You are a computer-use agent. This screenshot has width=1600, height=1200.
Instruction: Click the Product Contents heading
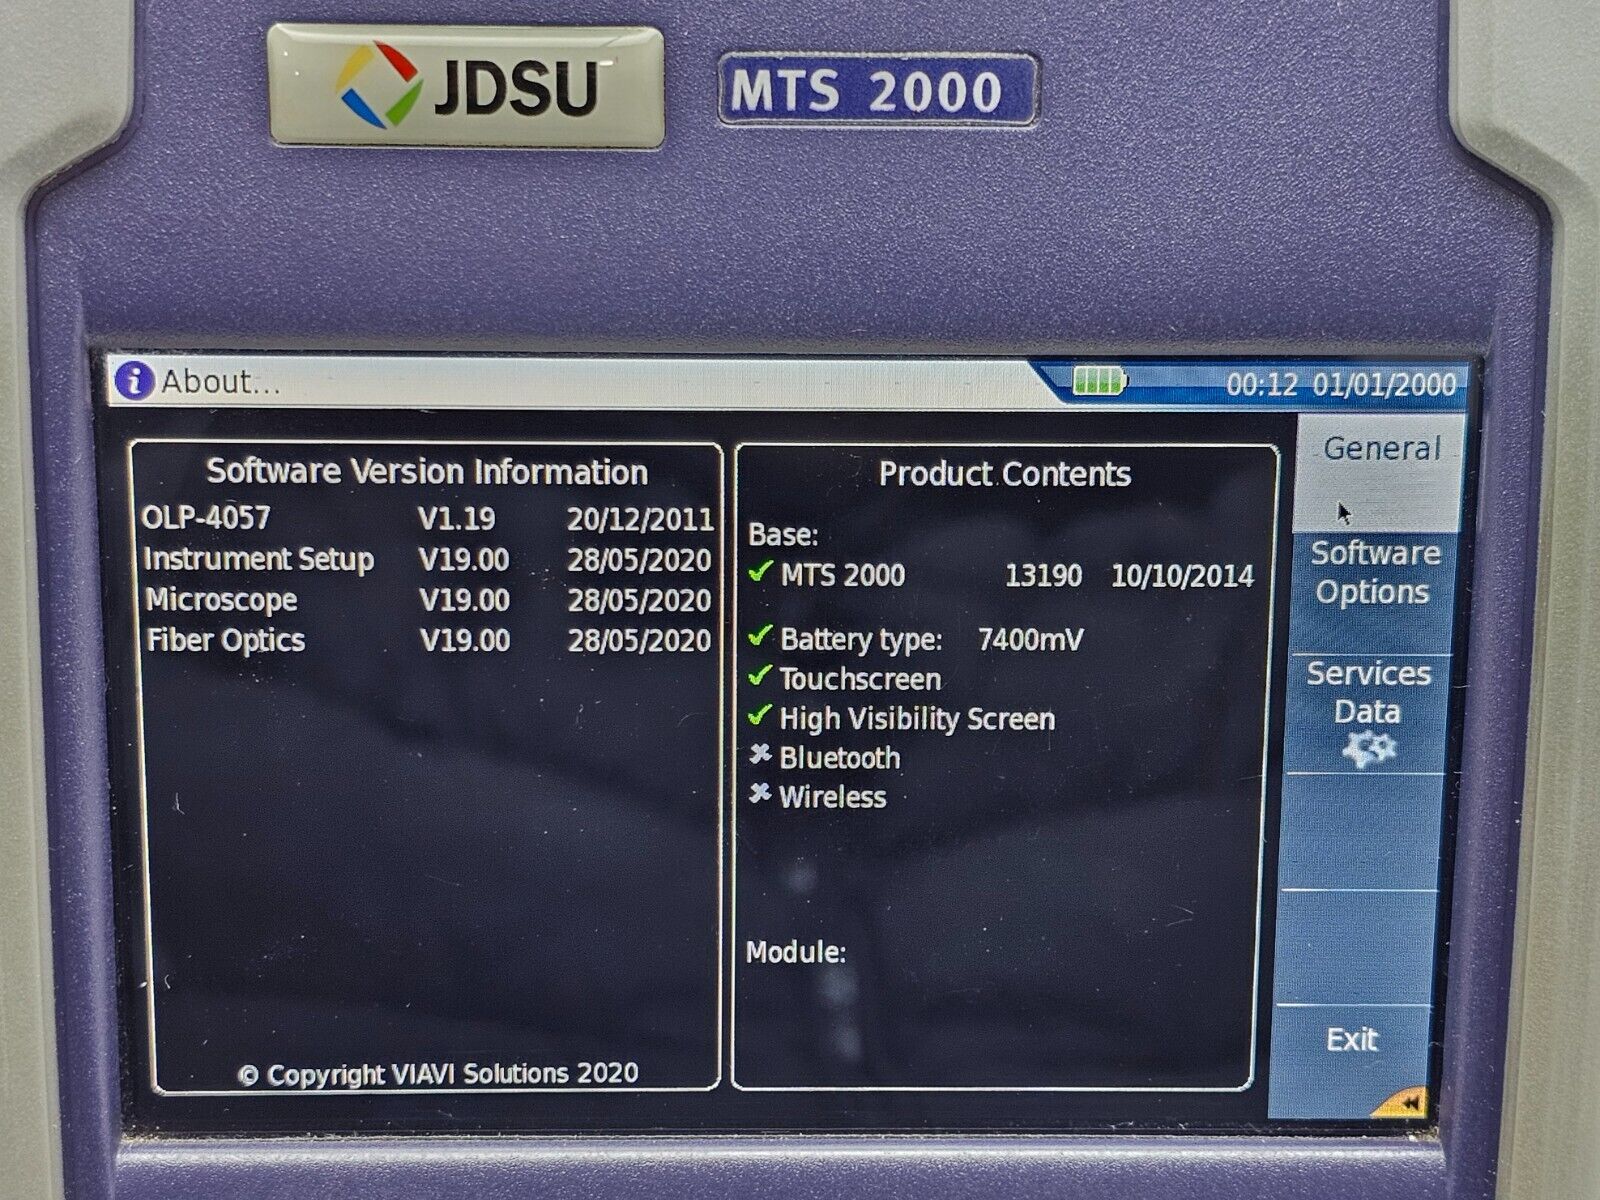1004,474
